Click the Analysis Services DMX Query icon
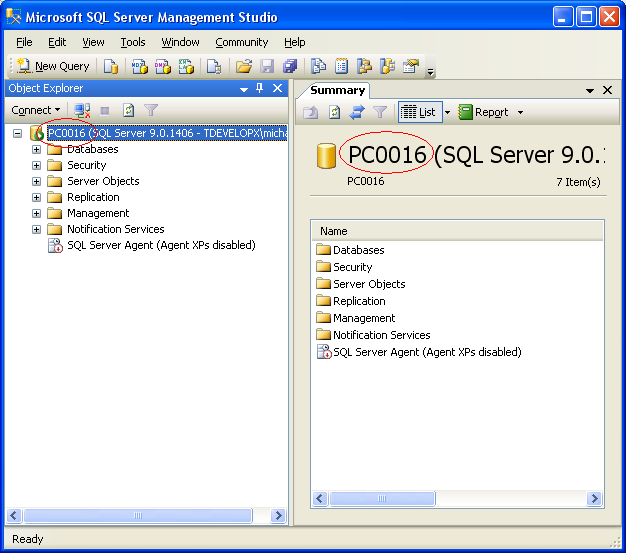 [162, 66]
